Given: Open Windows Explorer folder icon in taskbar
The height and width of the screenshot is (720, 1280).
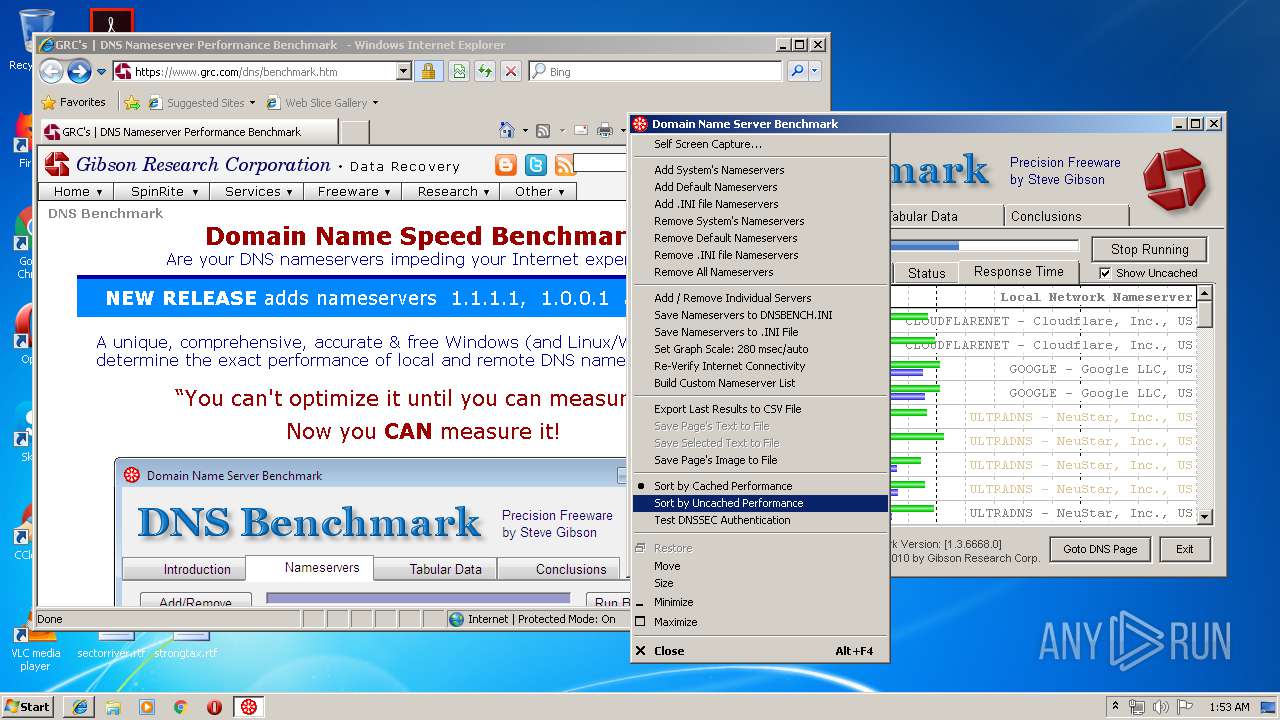Looking at the screenshot, I should point(113,706).
